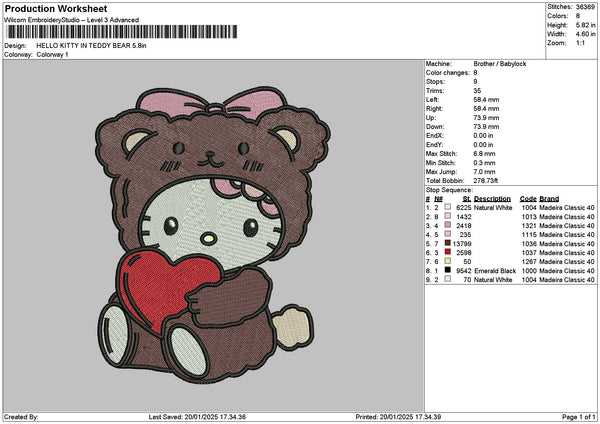Click the 'Left:' extent label
Screen dimensions: 600x424
431,100
